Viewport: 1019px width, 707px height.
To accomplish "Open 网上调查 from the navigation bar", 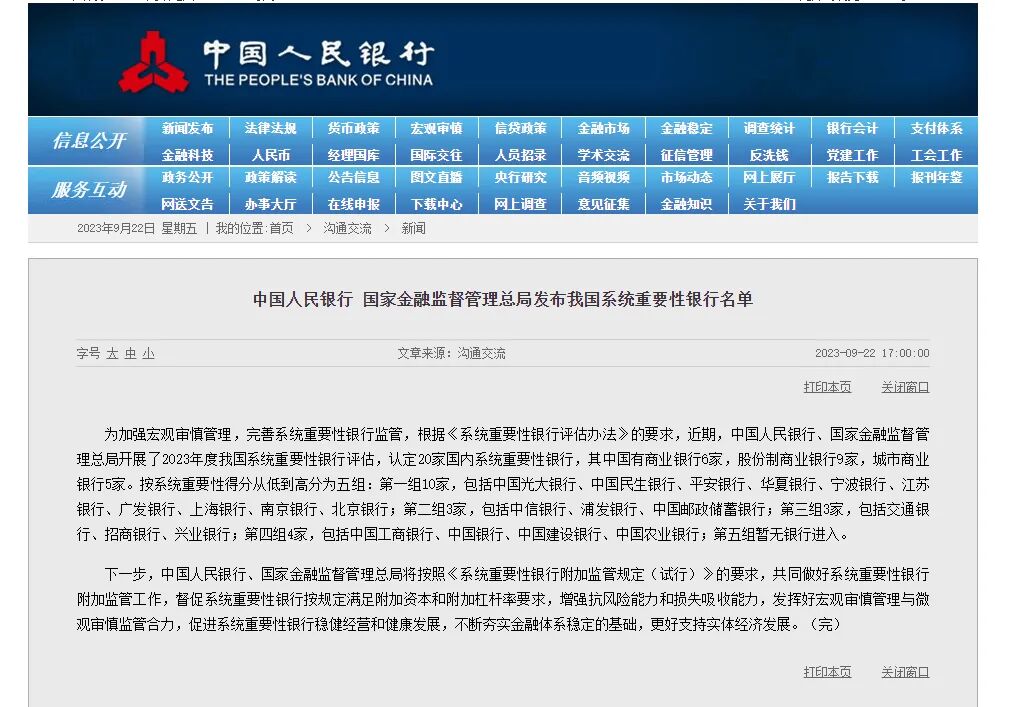I will [519, 203].
